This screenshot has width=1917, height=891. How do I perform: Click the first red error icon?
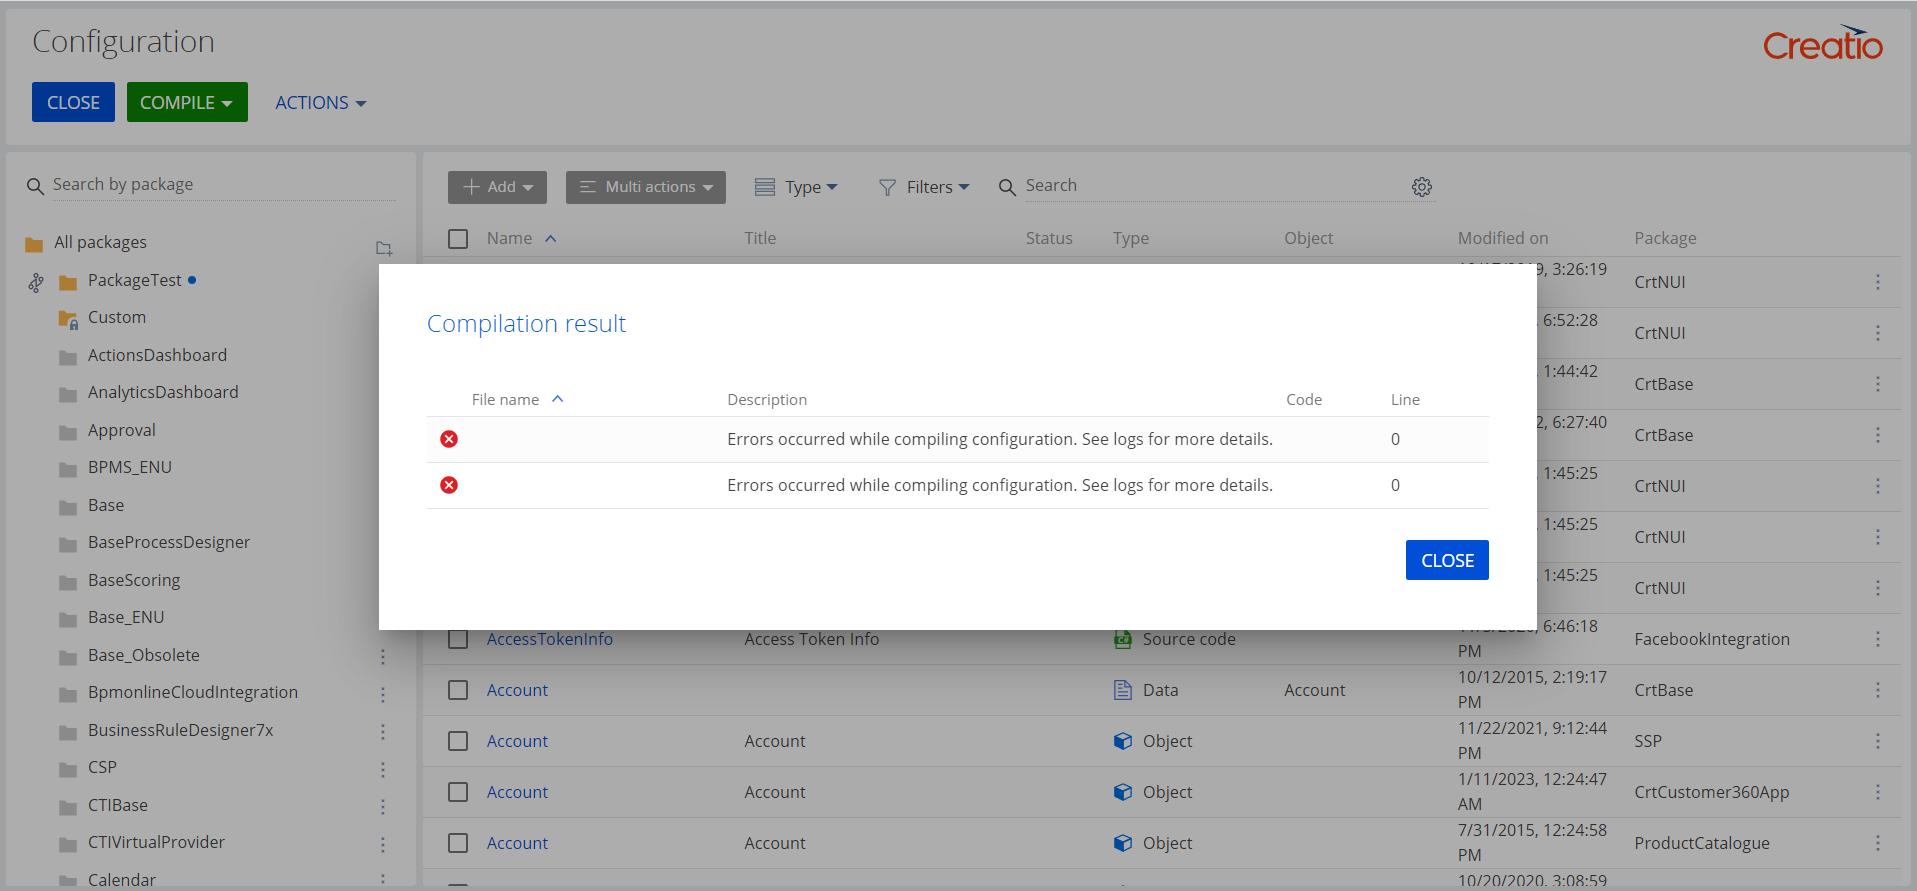pos(449,439)
